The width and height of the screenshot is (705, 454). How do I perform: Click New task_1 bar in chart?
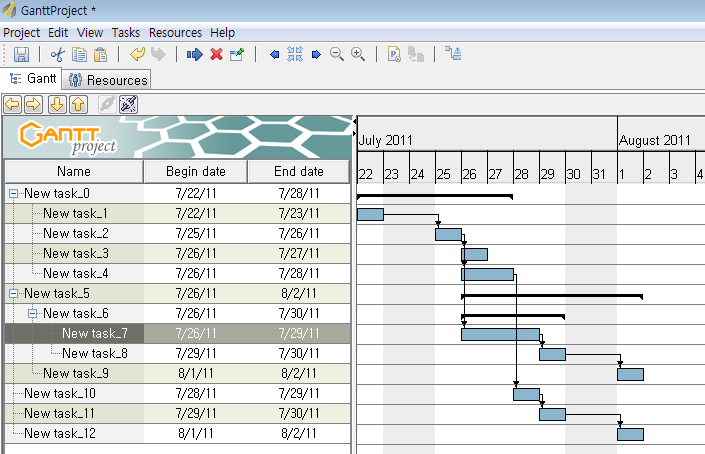point(370,214)
